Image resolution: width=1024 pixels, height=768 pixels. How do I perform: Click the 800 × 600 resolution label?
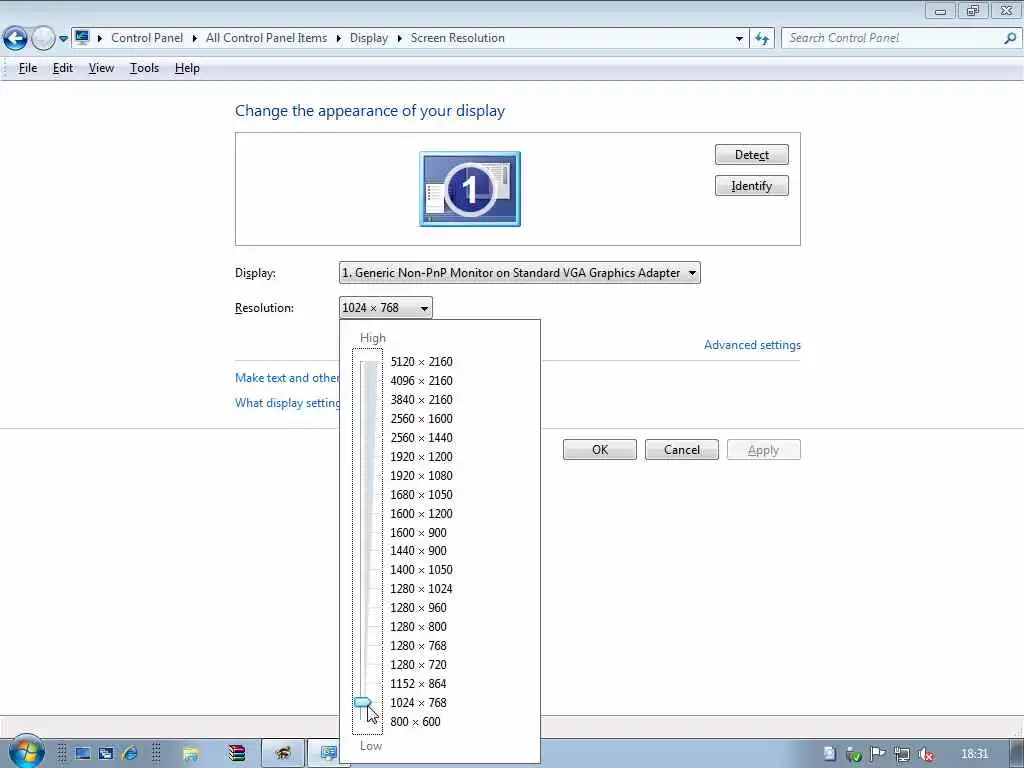tap(415, 722)
